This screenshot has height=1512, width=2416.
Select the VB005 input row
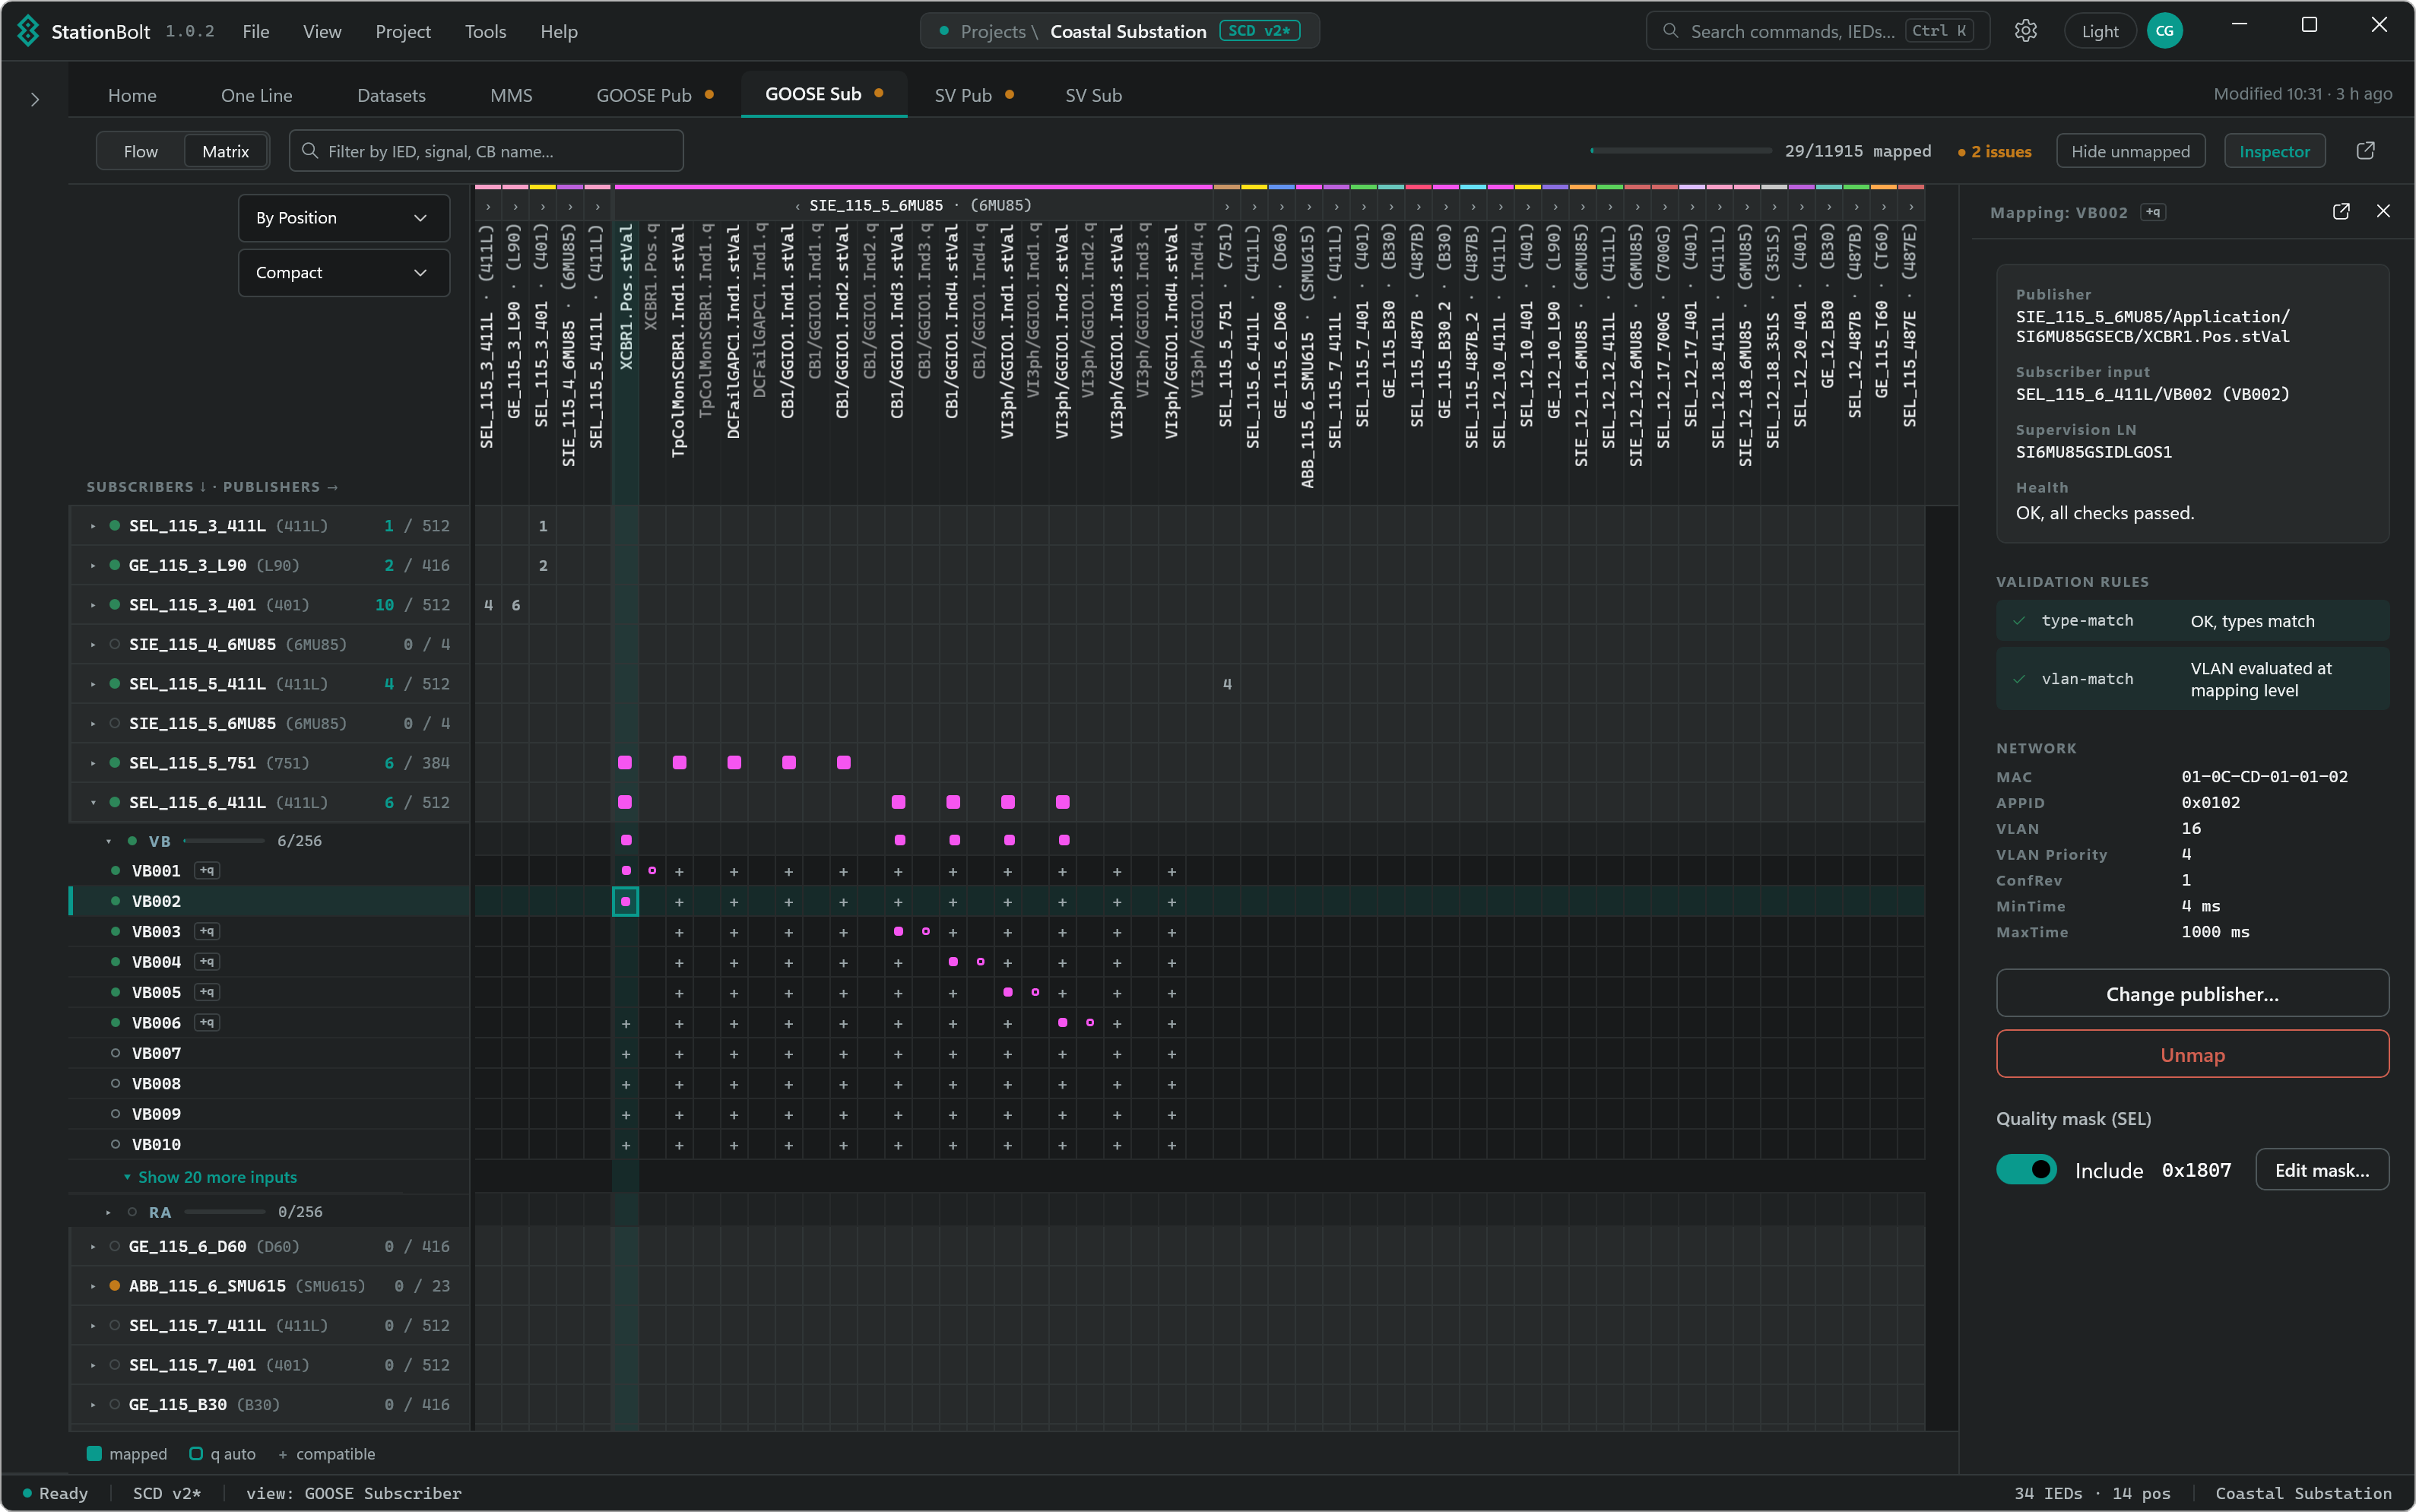(270, 993)
